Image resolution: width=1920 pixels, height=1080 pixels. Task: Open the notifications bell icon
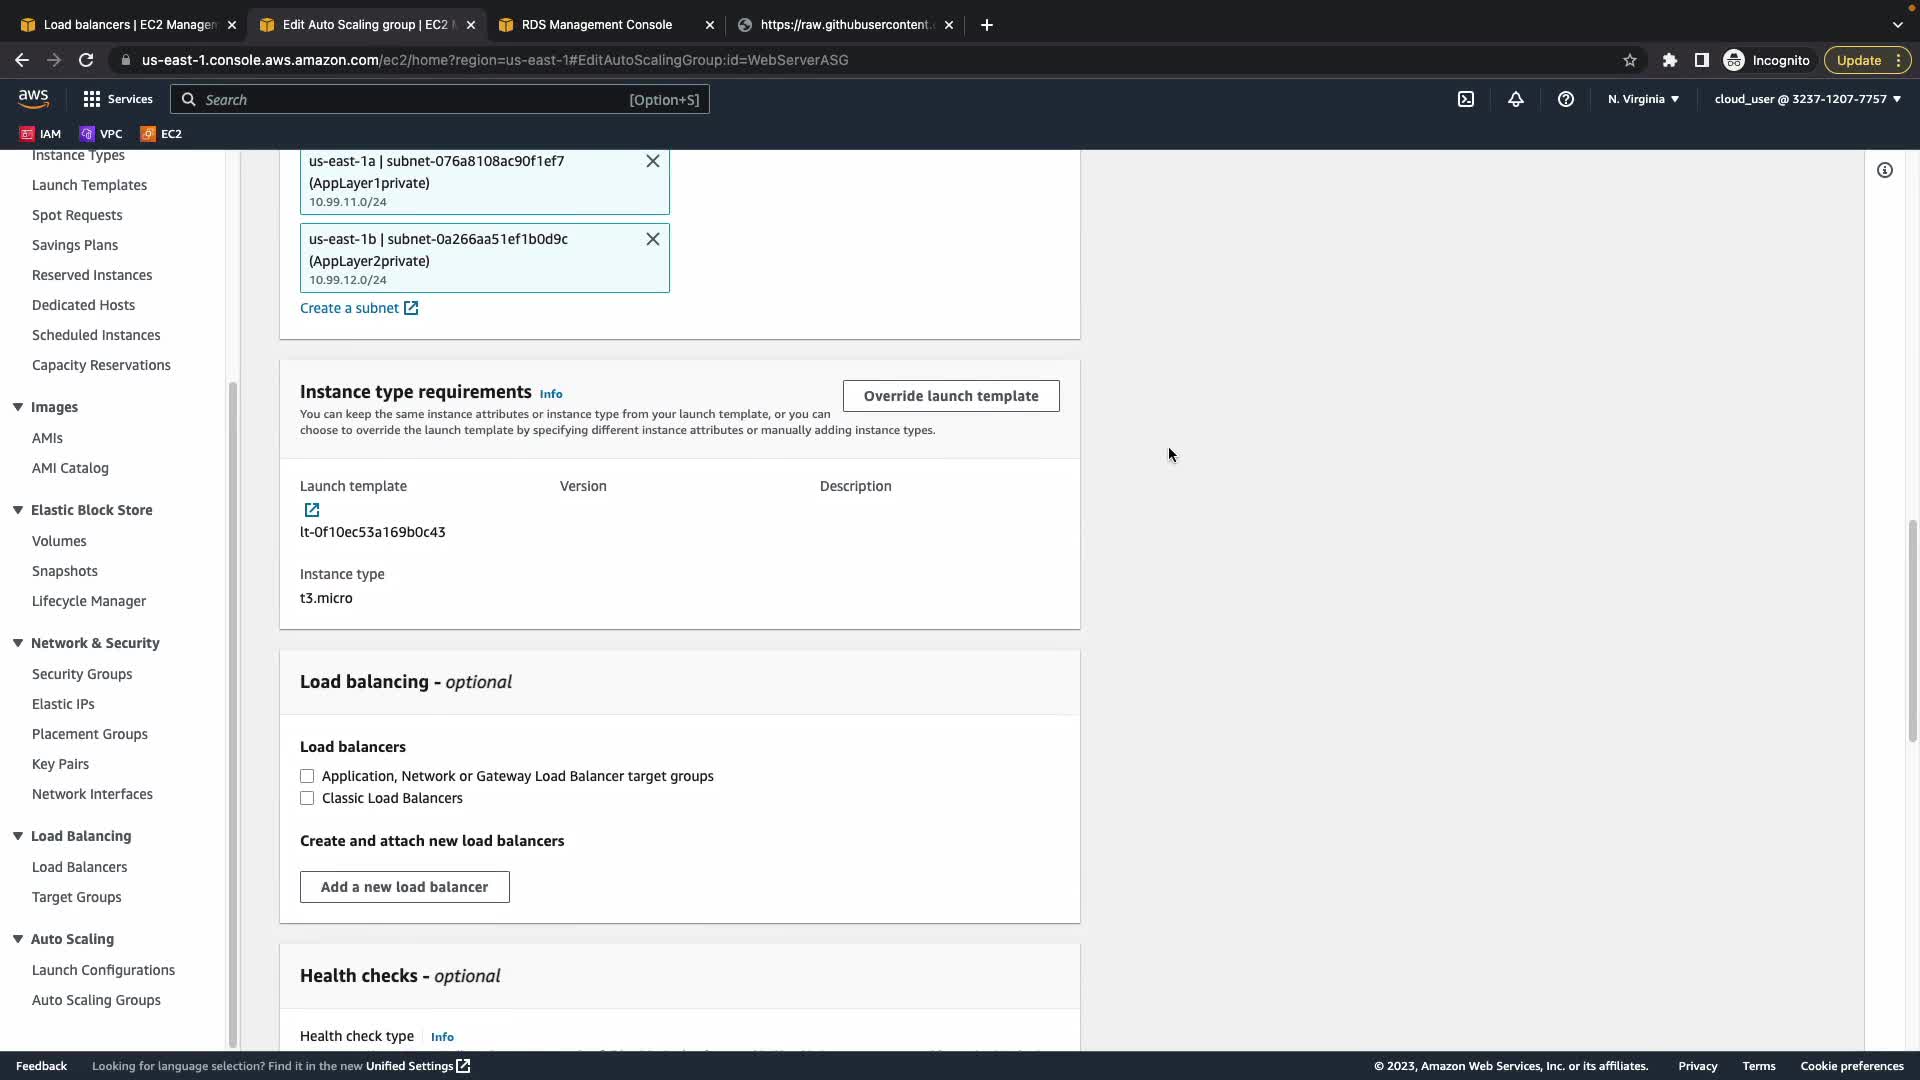(x=1516, y=99)
